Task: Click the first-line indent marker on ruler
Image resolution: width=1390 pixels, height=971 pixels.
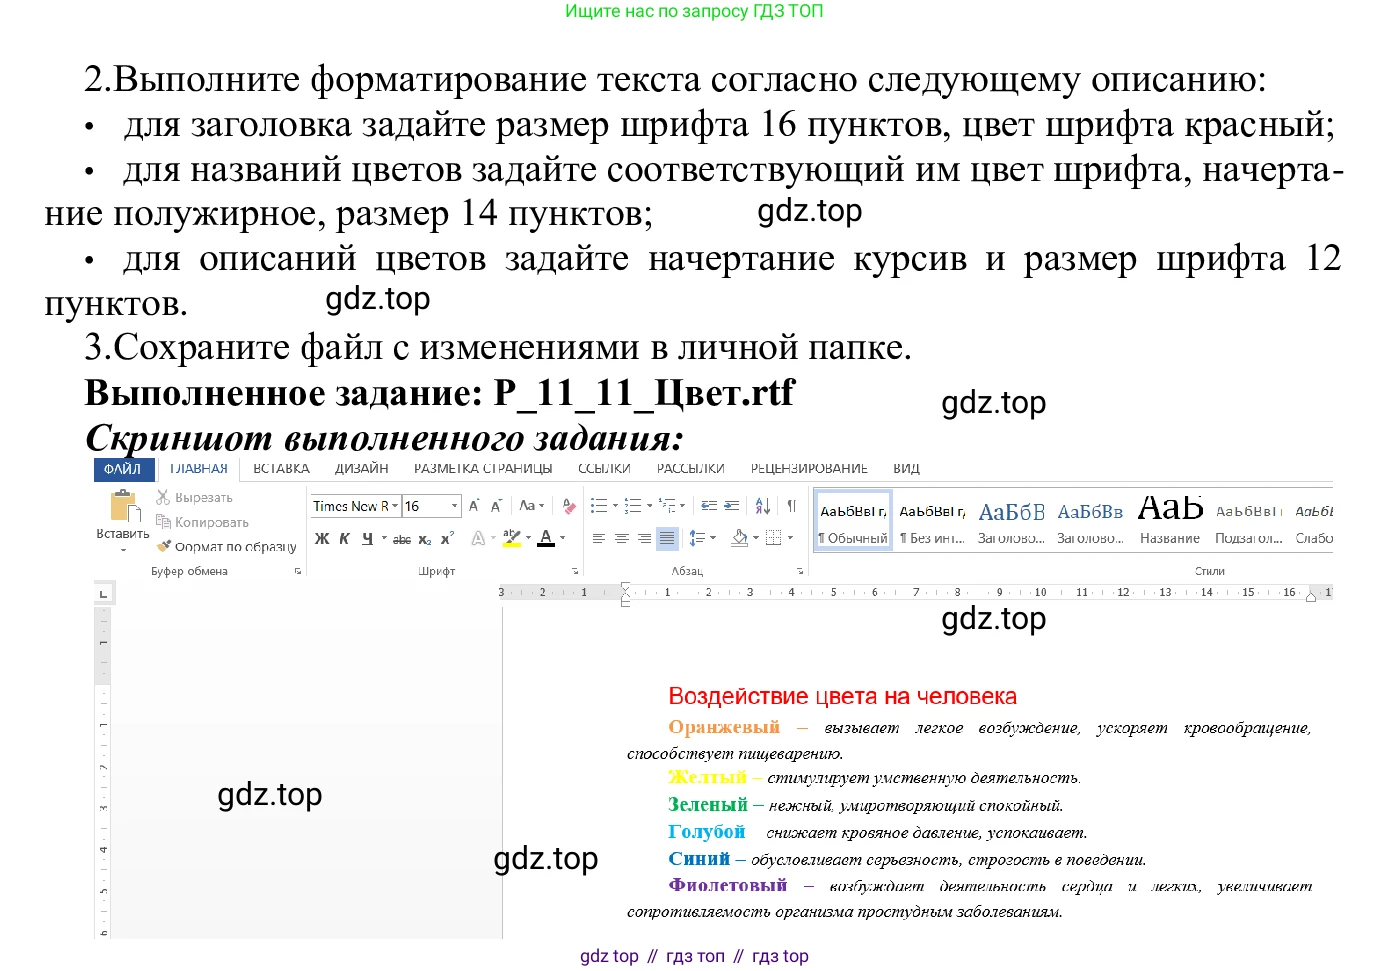Action: pos(625,586)
